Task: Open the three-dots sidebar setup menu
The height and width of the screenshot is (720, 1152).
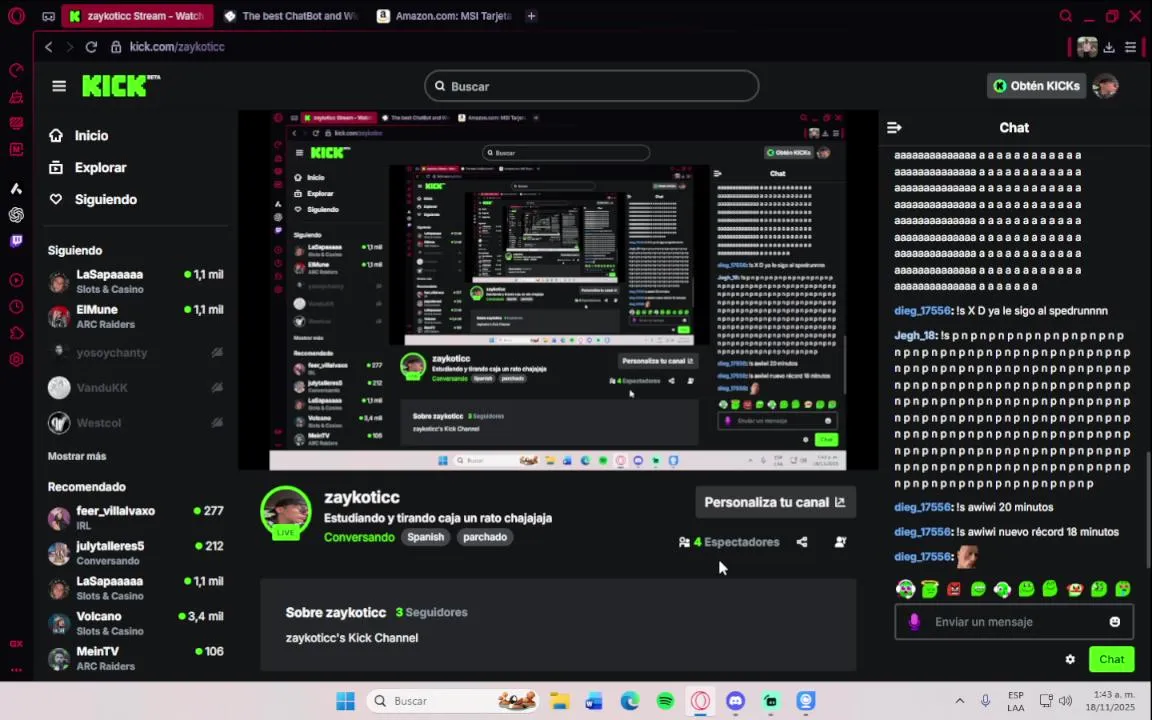Action: (16, 670)
